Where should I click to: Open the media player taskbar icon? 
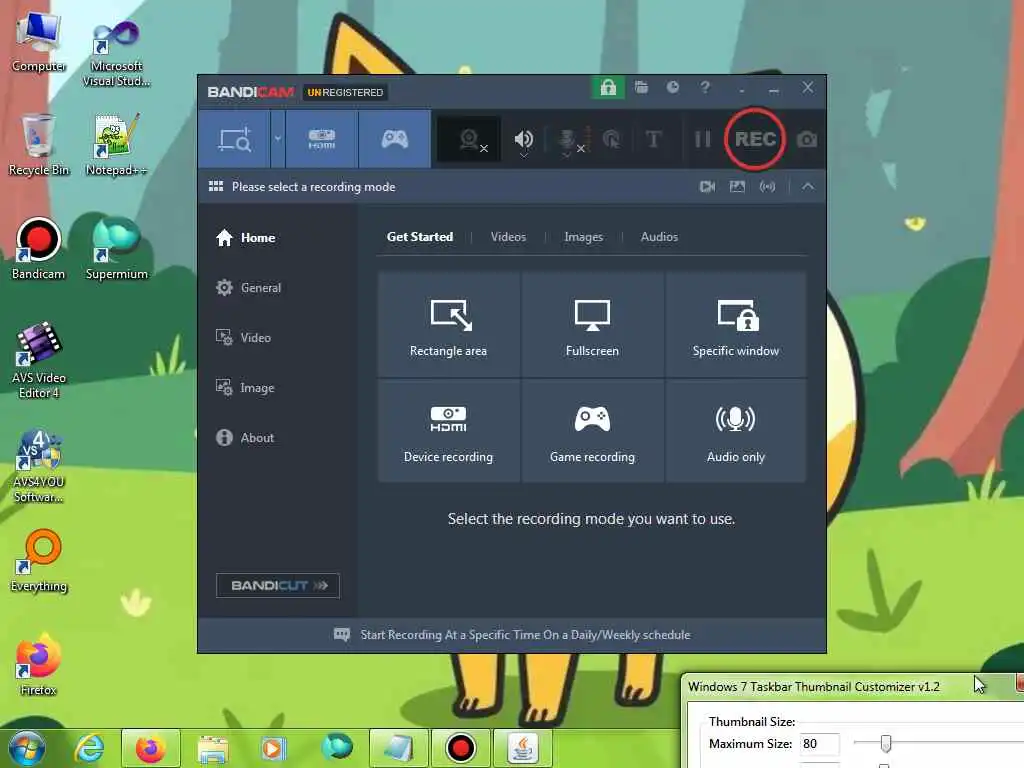tap(273, 748)
